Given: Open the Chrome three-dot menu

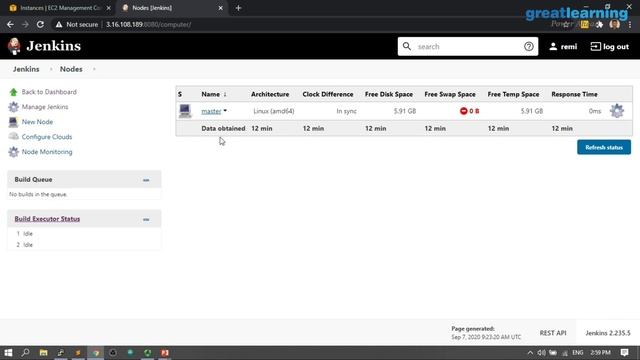Looking at the screenshot, I should (x=630, y=24).
